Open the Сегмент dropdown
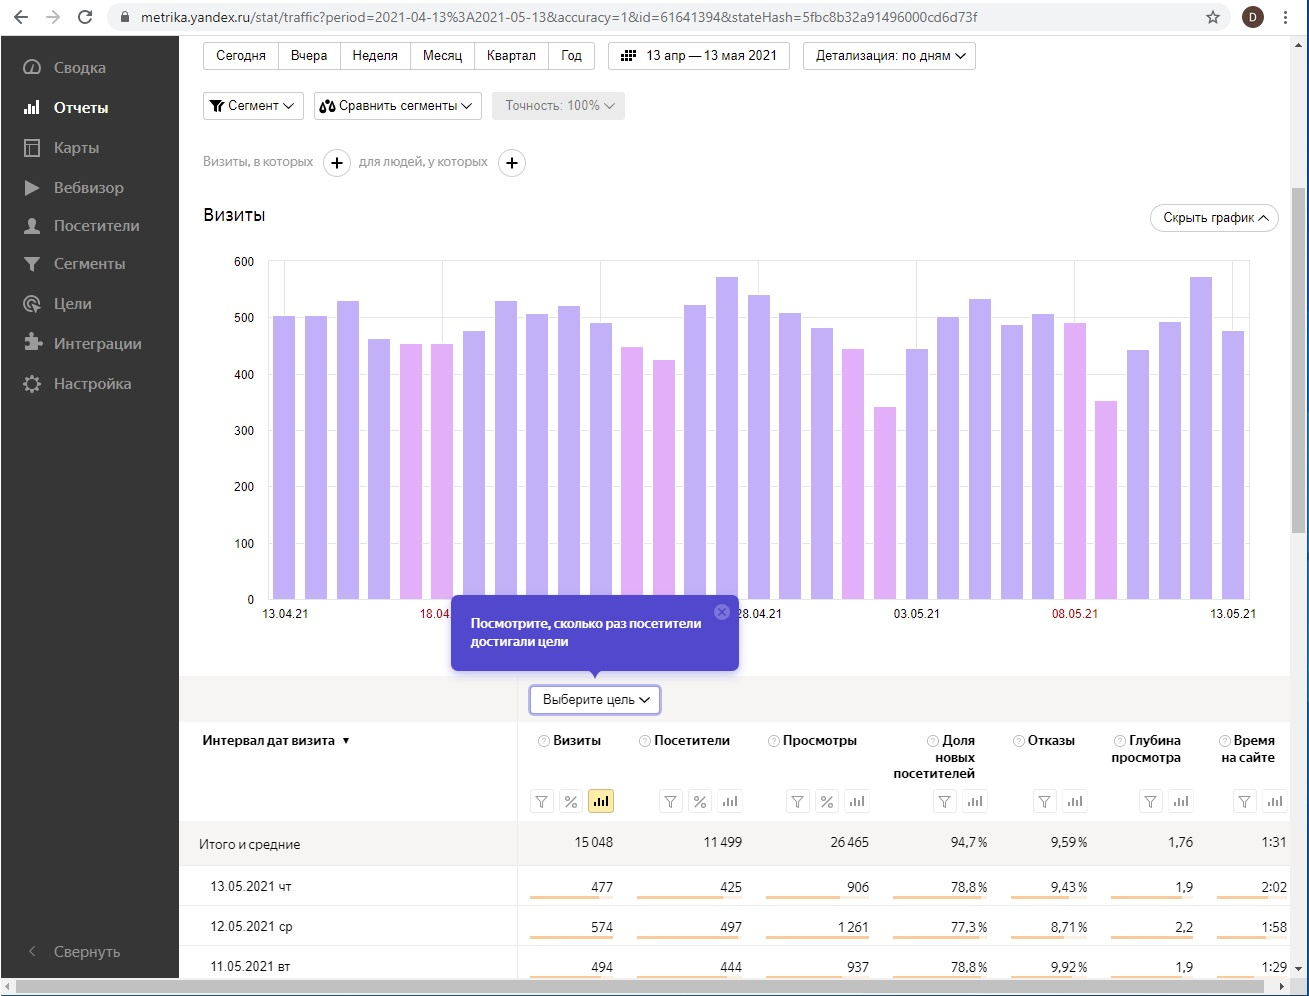This screenshot has width=1309, height=996. (x=253, y=106)
